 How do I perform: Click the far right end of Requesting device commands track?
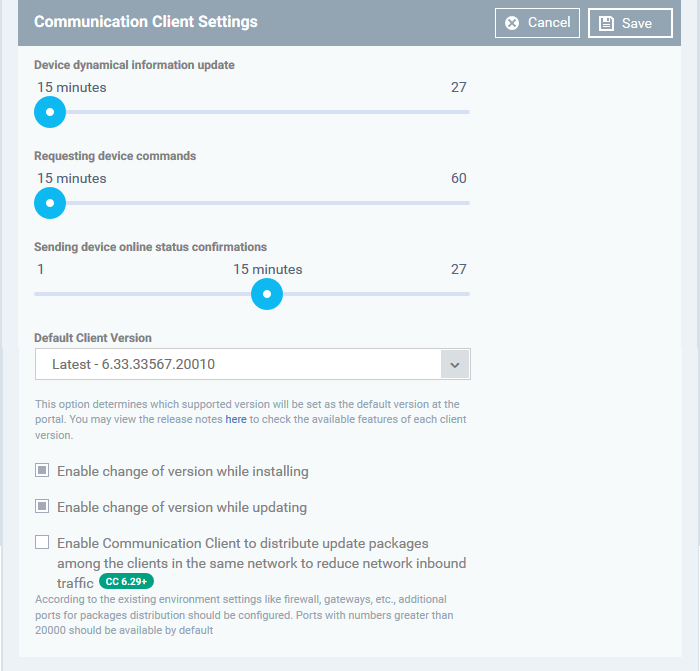[467, 203]
